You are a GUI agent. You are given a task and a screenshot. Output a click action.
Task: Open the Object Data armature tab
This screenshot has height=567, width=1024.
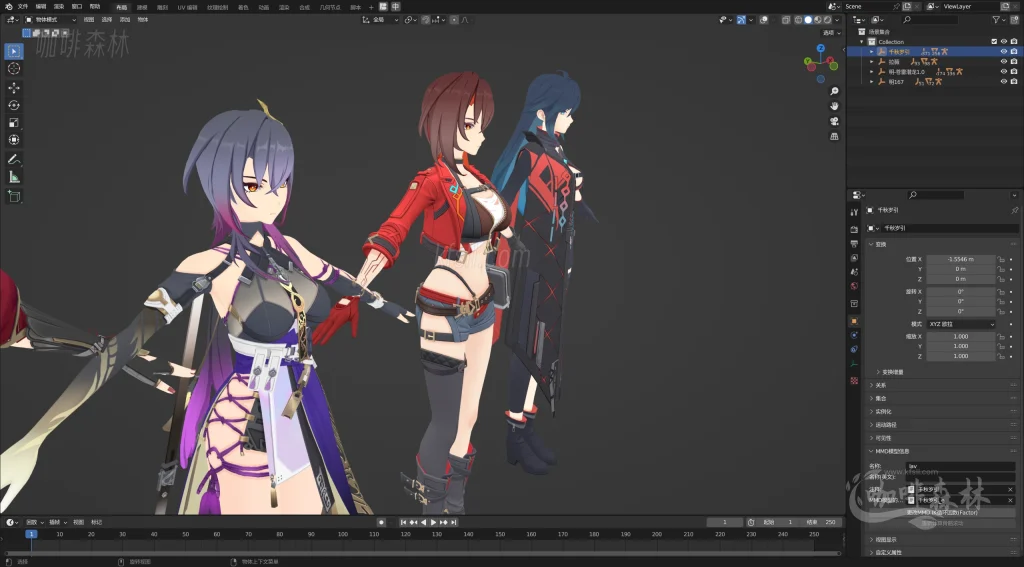[x=854, y=364]
